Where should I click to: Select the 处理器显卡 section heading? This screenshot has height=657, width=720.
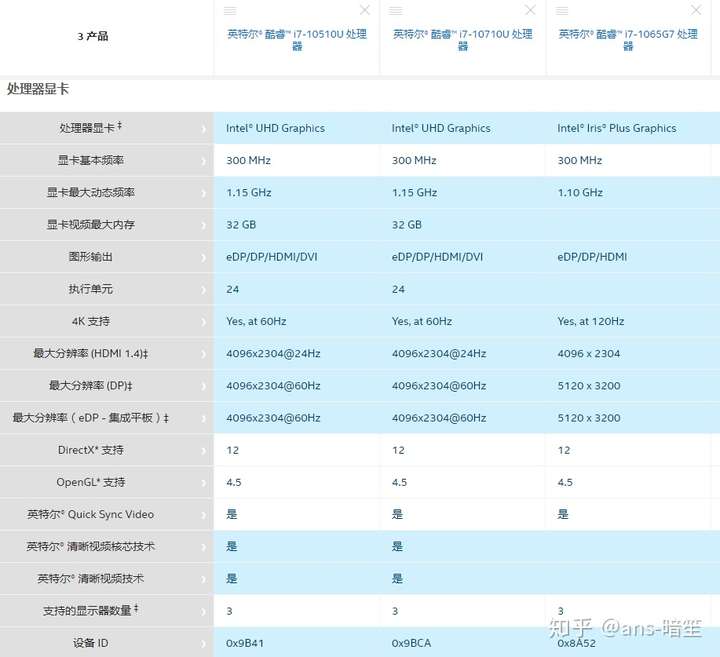(38, 89)
